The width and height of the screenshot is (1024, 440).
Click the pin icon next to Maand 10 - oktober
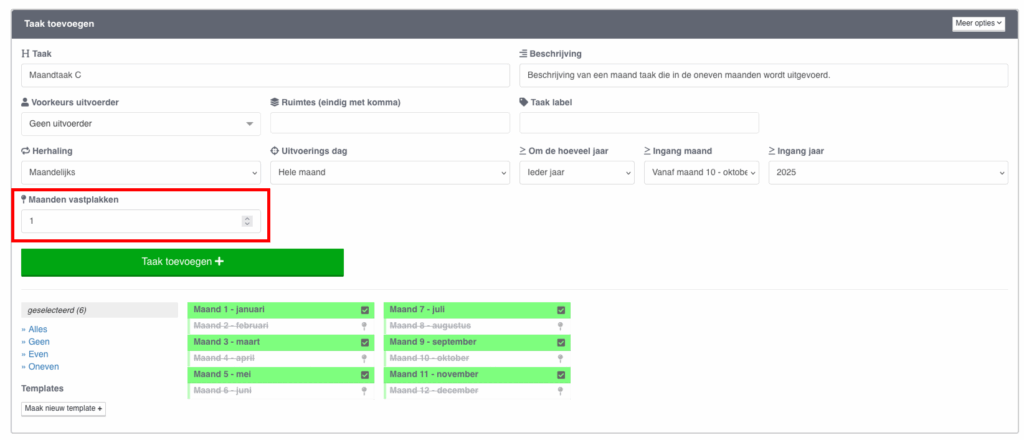click(561, 358)
